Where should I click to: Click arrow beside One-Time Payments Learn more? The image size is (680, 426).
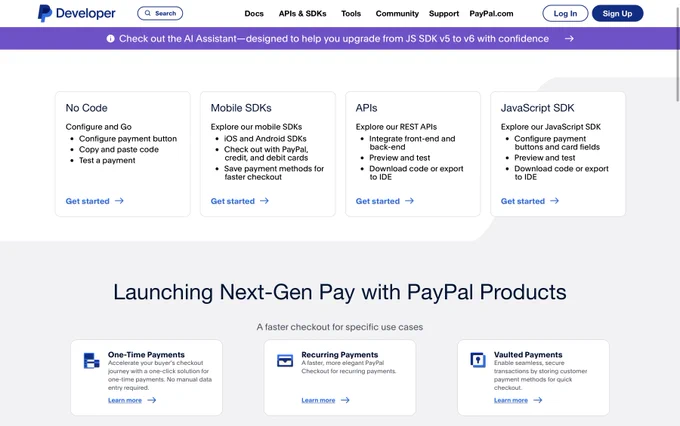(152, 400)
